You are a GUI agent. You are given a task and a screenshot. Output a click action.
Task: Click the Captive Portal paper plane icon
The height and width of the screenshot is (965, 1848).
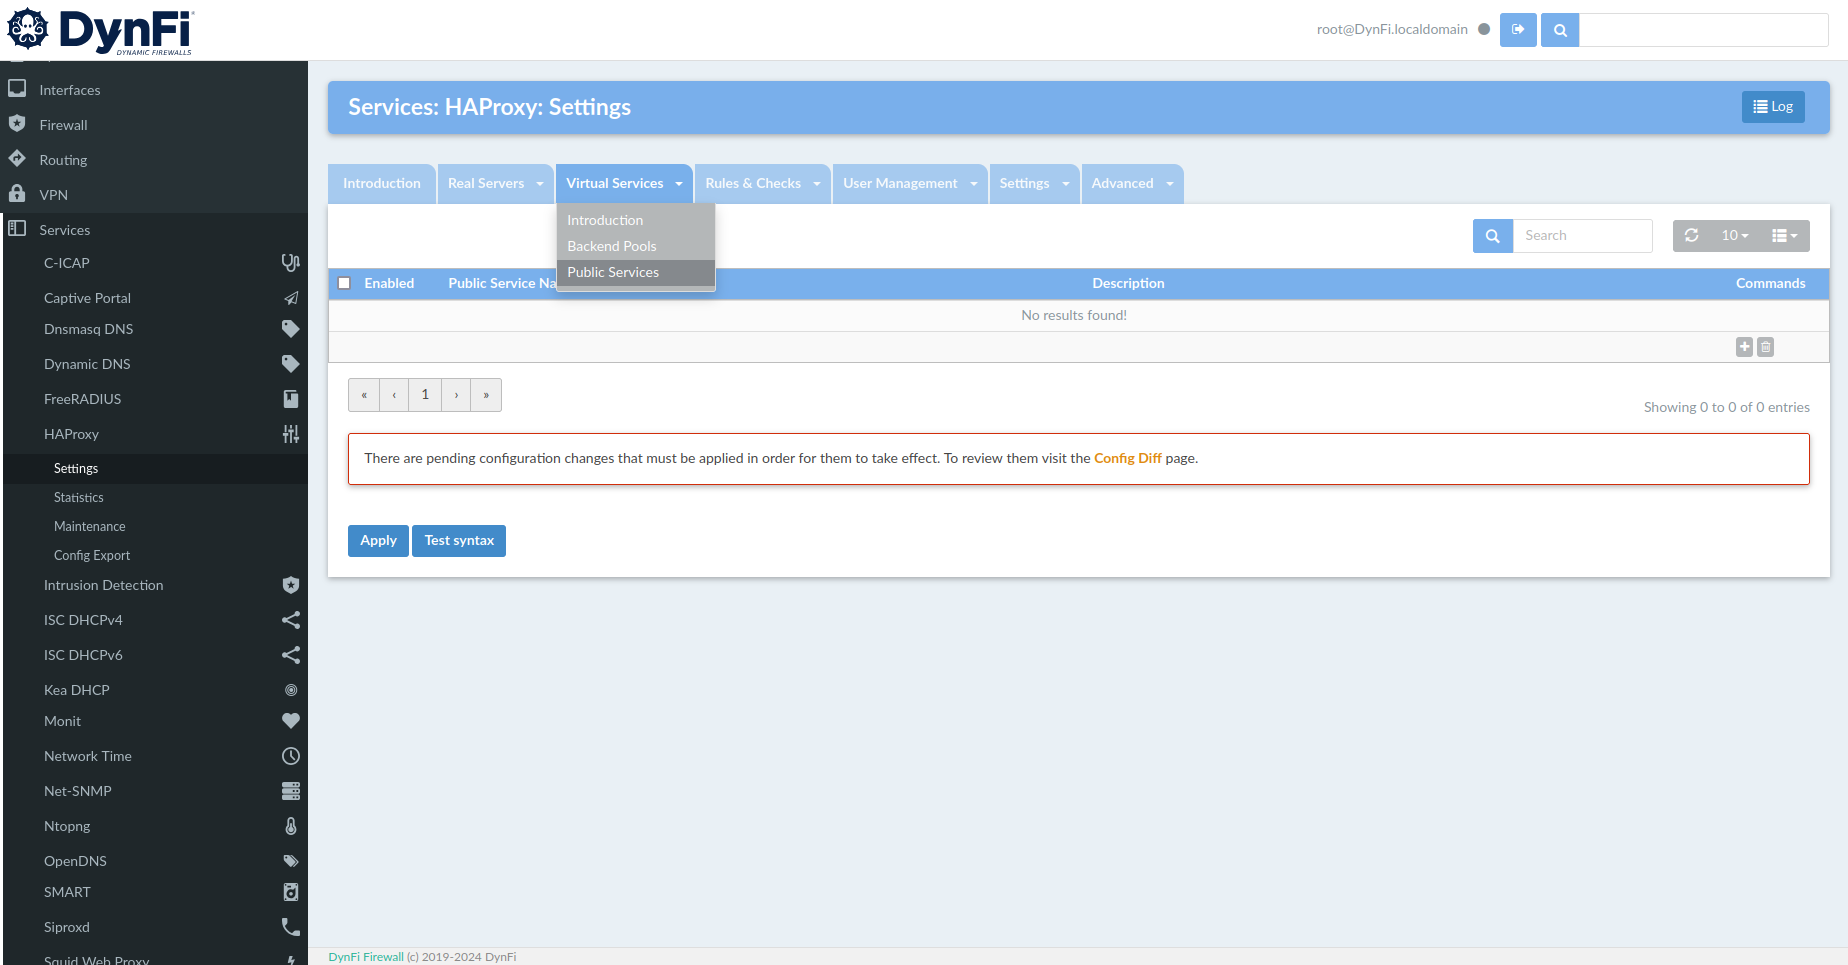(x=290, y=298)
